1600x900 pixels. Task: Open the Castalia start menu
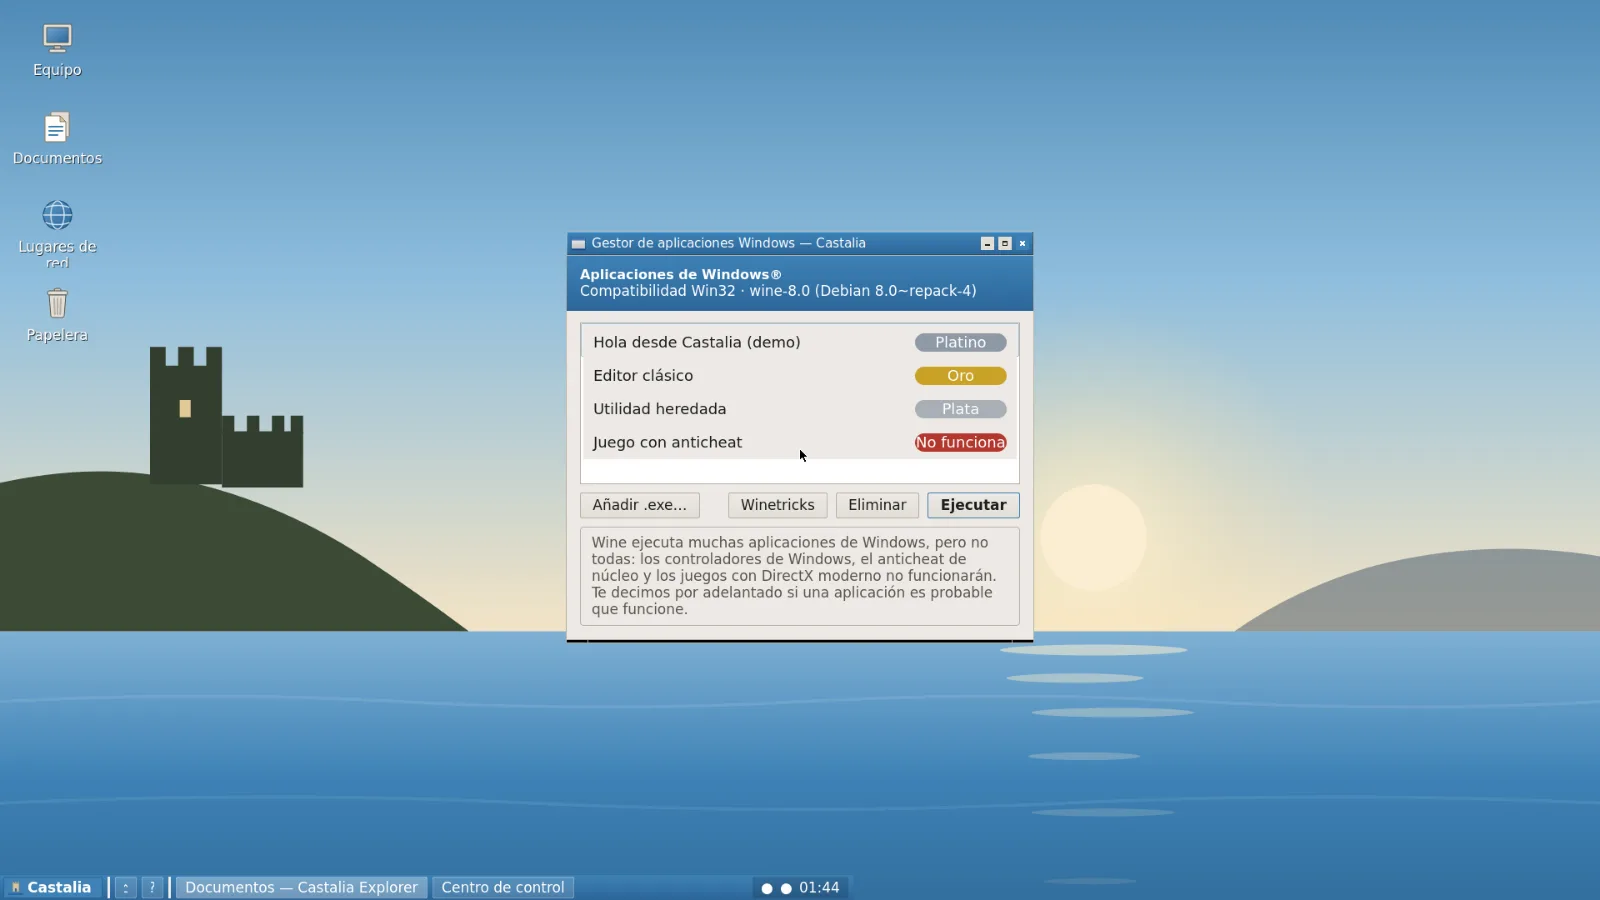pyautogui.click(x=52, y=887)
